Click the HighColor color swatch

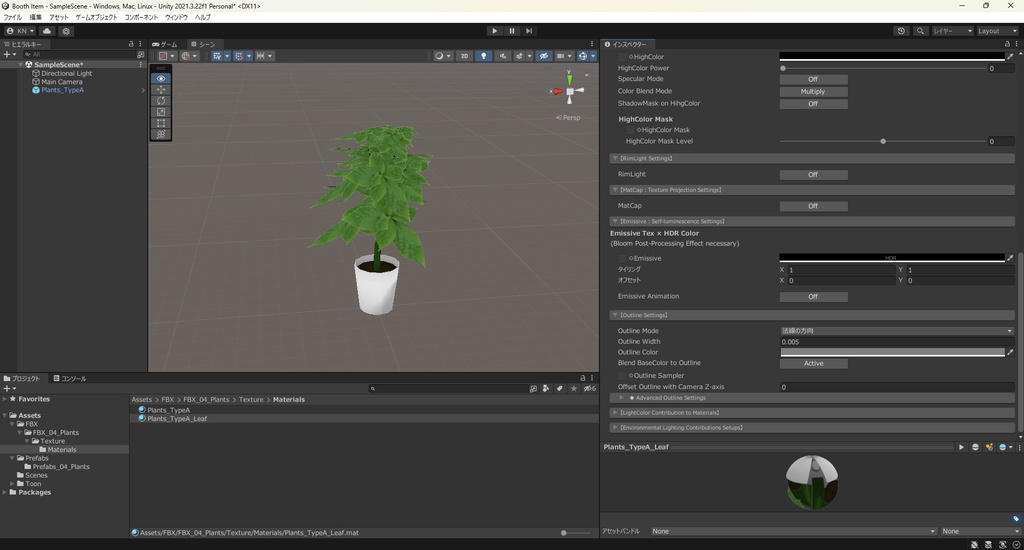tap(892, 57)
